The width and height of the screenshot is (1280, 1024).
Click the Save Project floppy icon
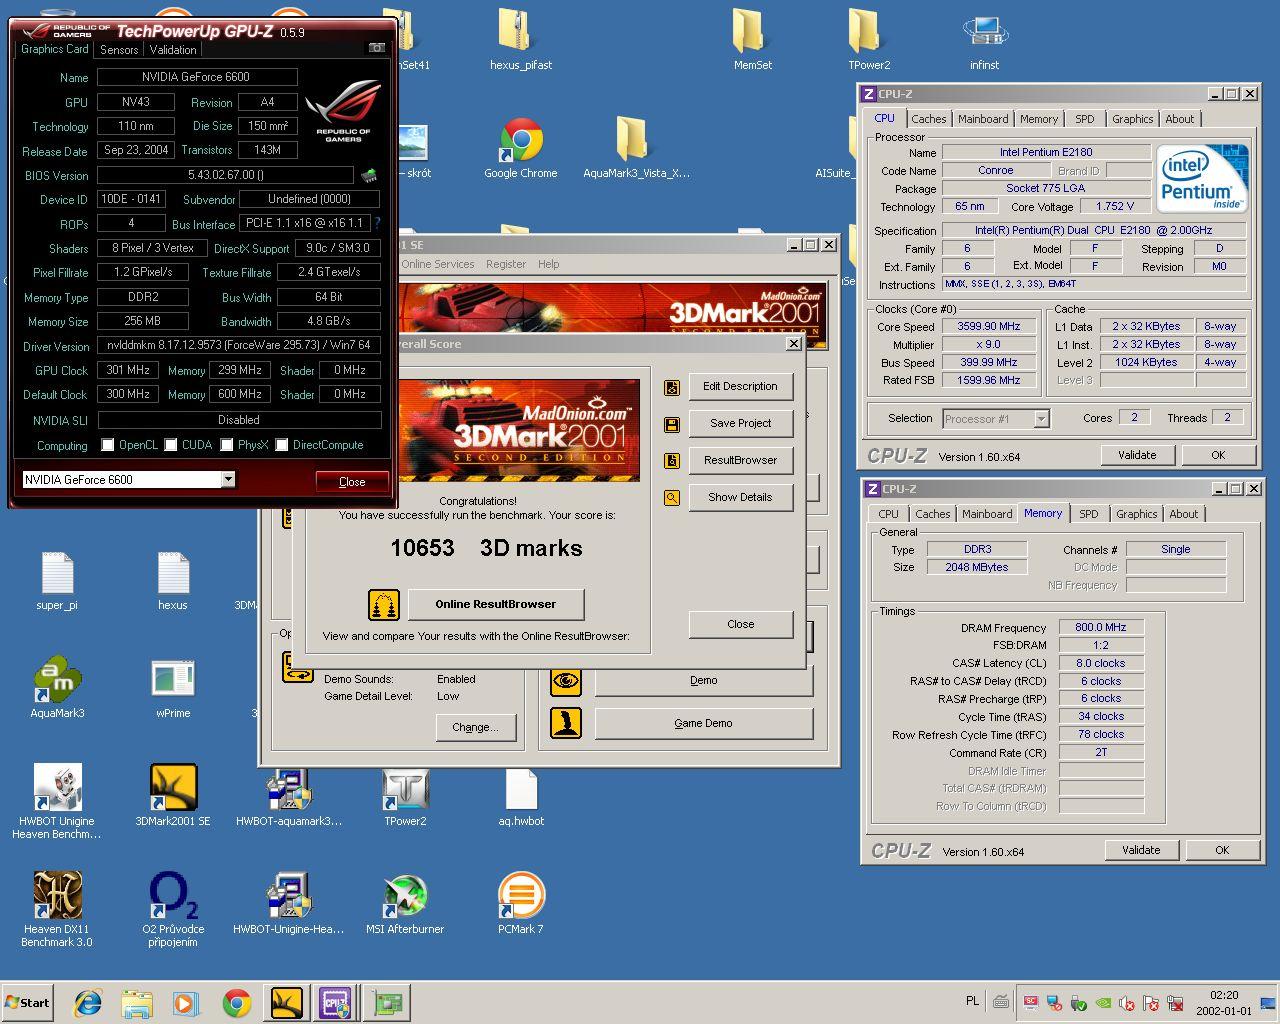[x=672, y=424]
